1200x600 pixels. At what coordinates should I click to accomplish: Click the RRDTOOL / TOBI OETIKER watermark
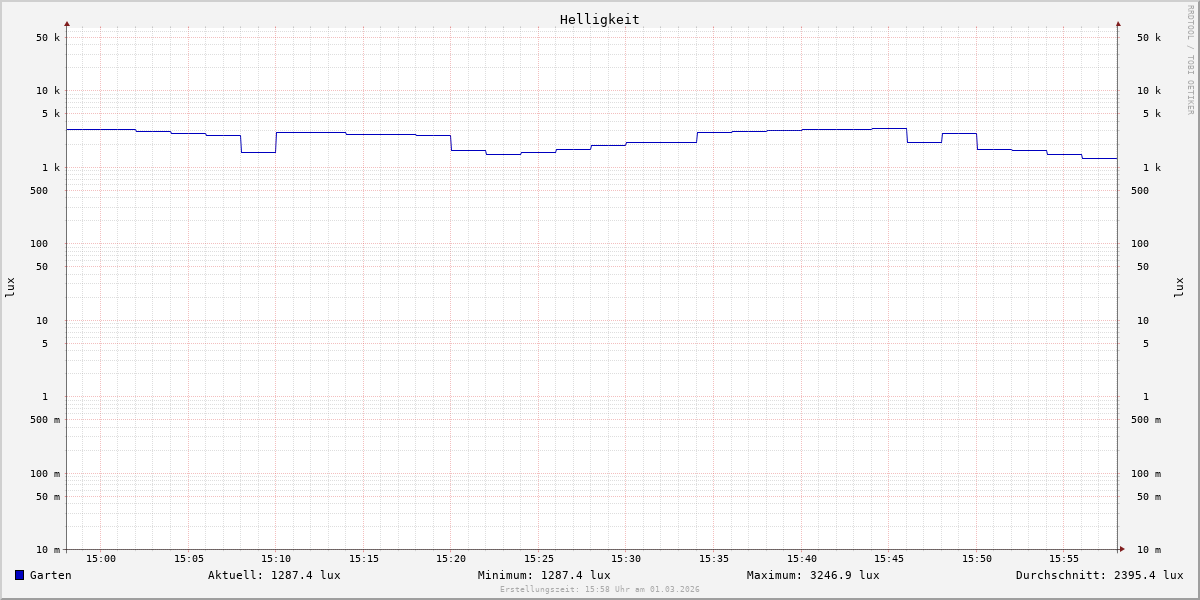1190,59
